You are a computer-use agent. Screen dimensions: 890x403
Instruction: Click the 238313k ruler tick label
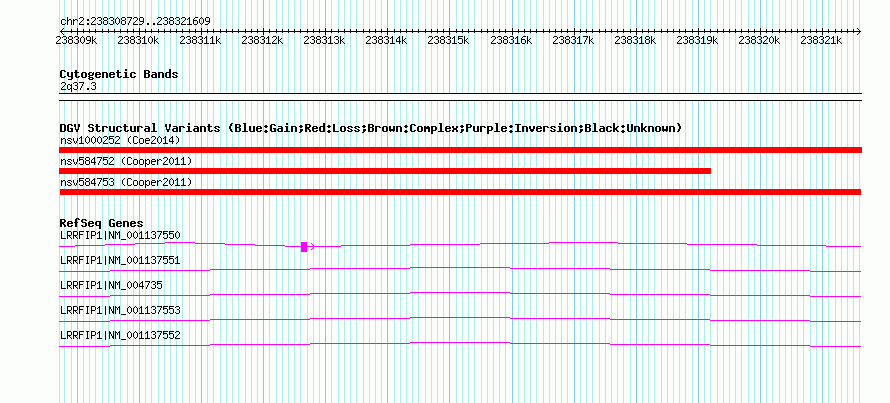(x=325, y=41)
